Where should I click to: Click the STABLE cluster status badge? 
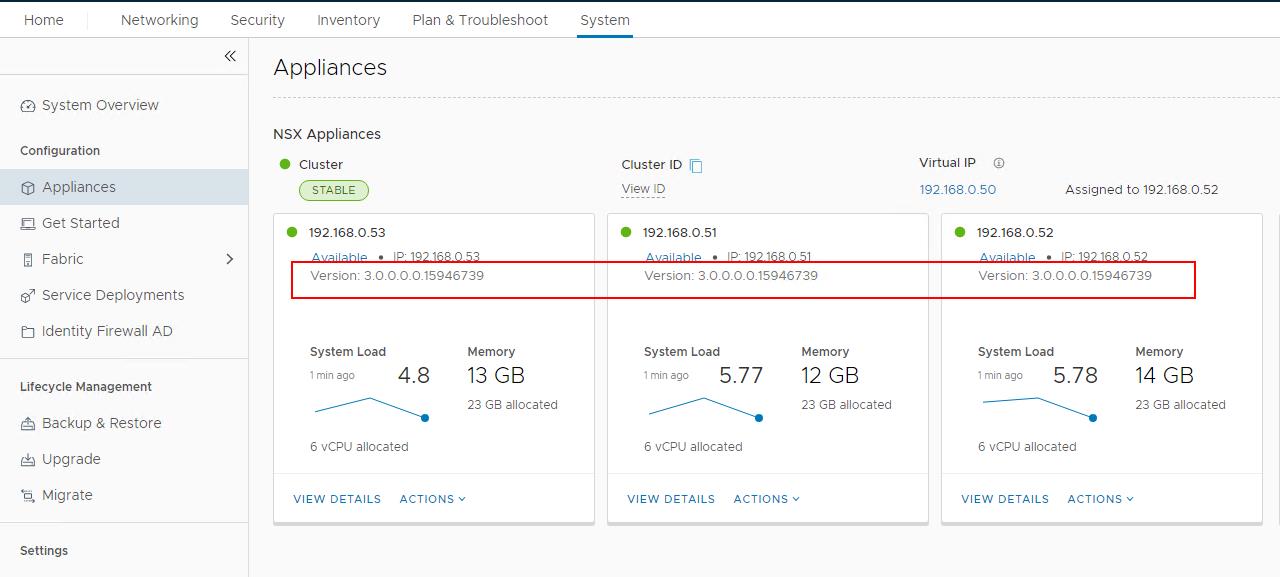334,190
